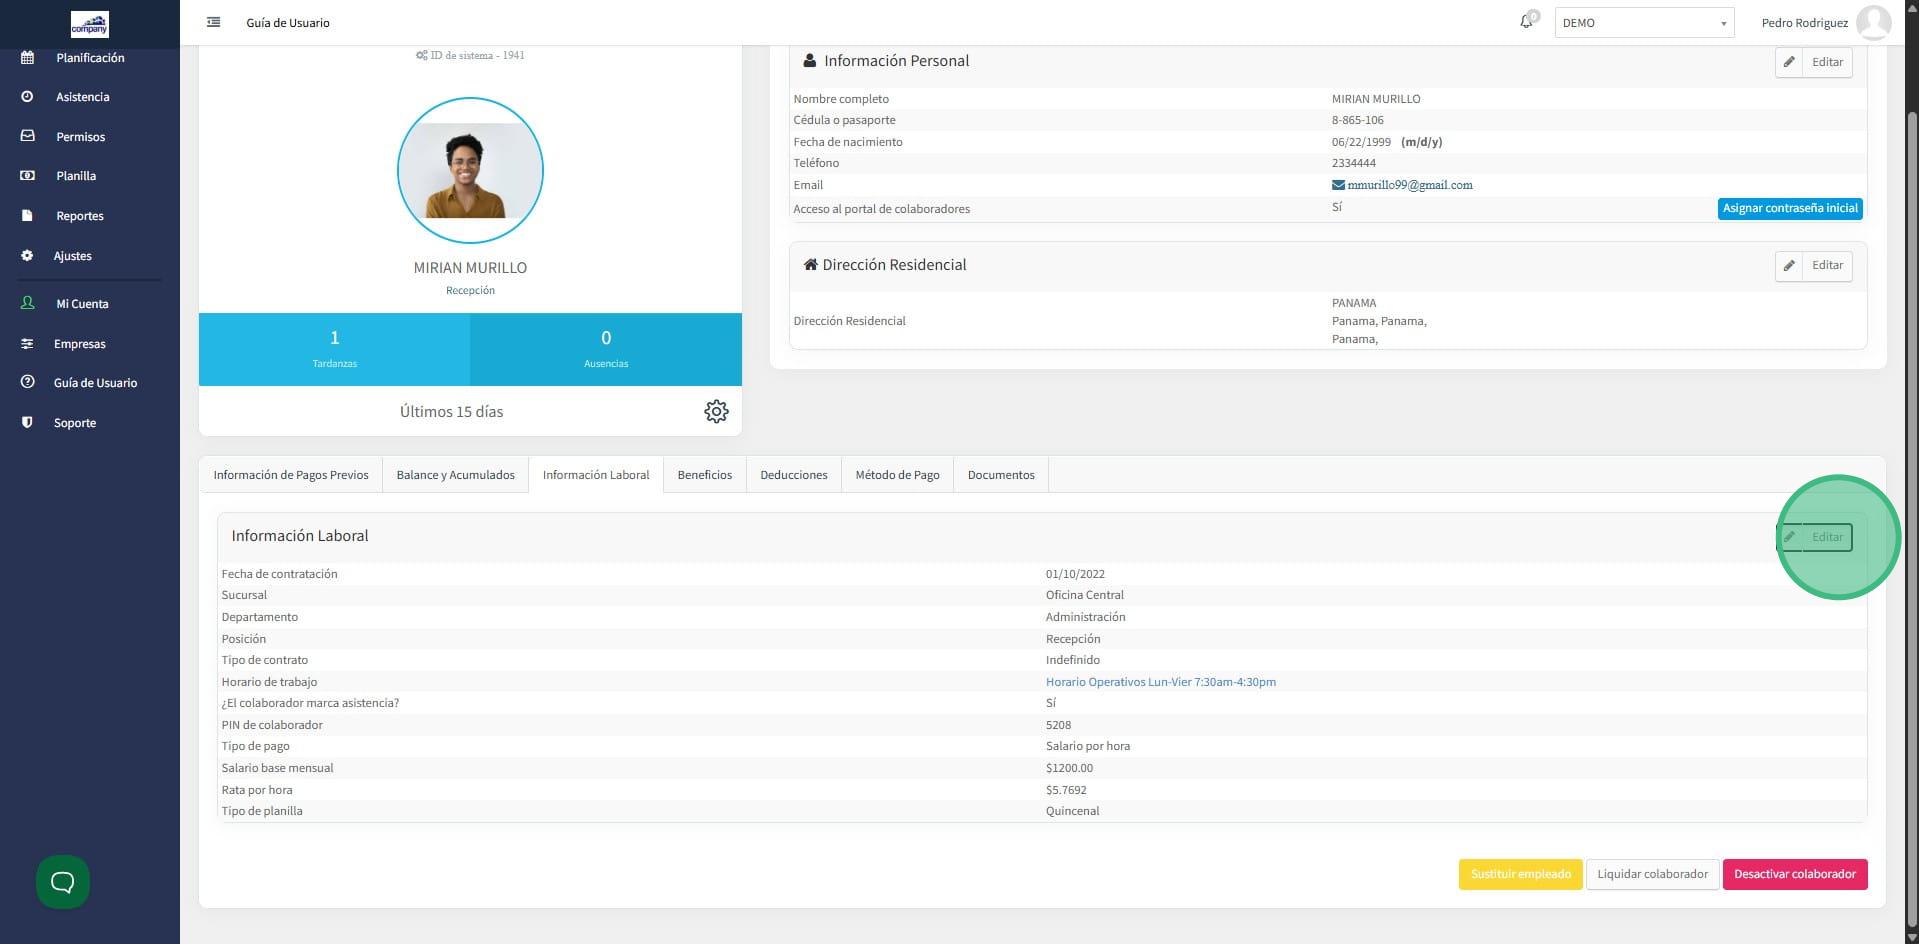Screen dimensions: 1919x944
Task: Click the Ajustes gear icon in sidebar
Action: pyautogui.click(x=27, y=256)
